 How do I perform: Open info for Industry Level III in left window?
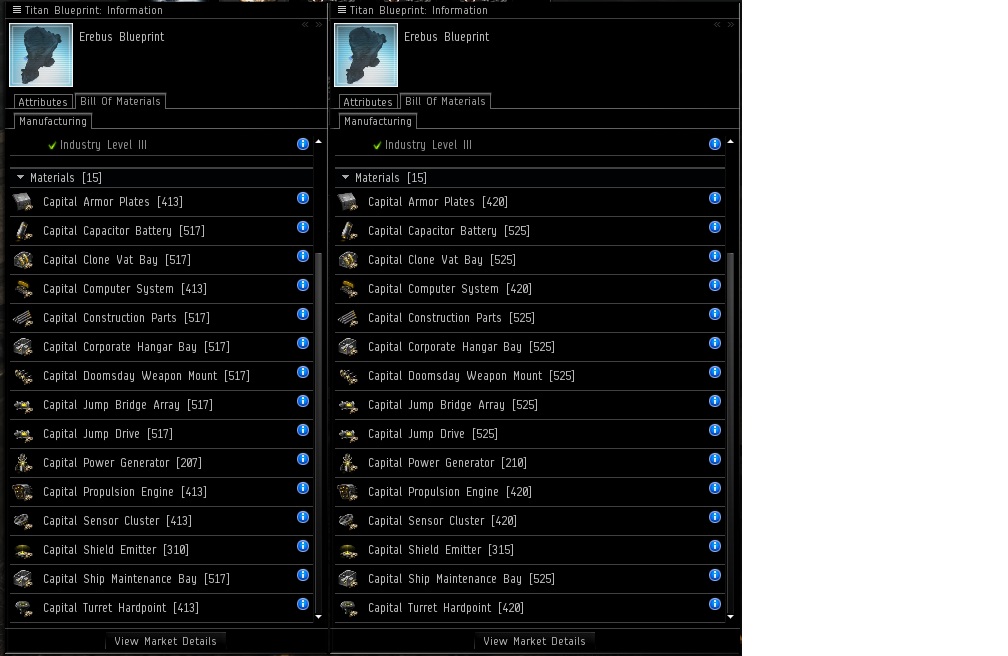click(x=303, y=144)
